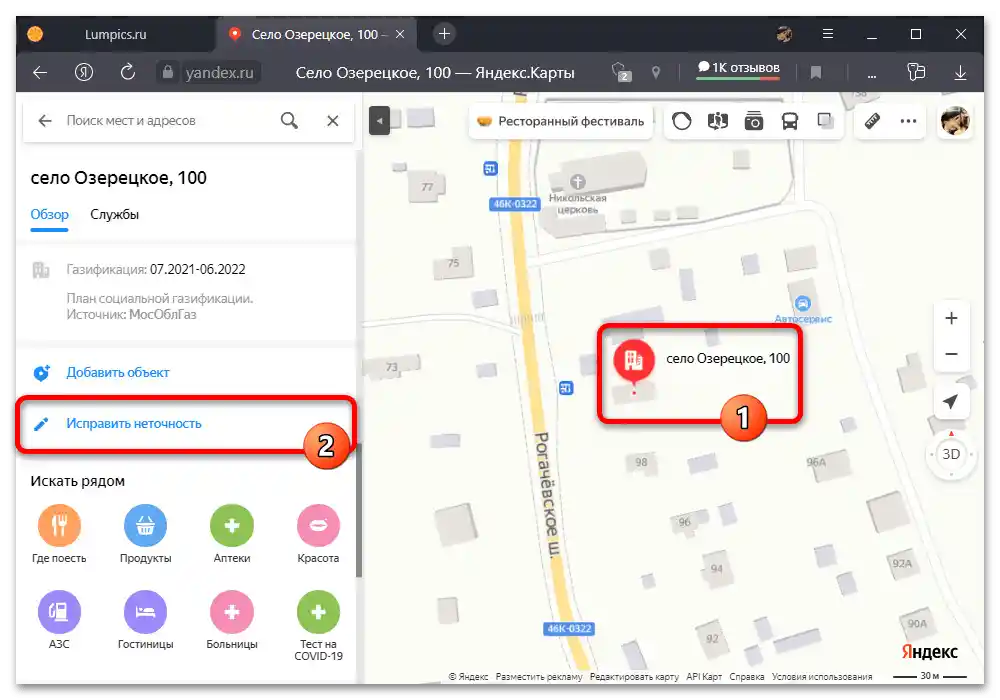Zoom out the map with minus

(951, 354)
